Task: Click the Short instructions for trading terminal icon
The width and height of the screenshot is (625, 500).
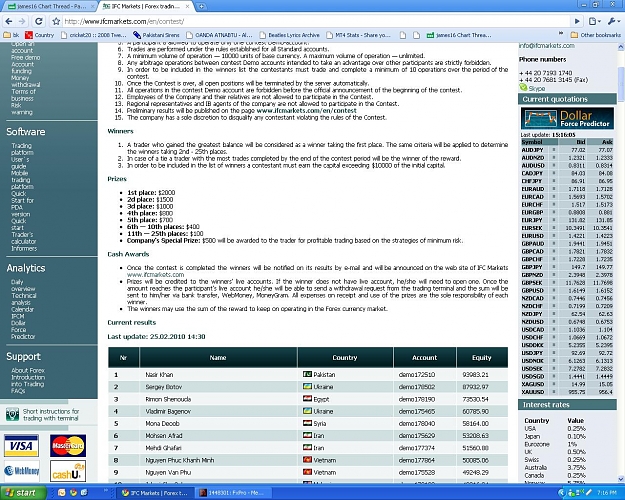Action: pos(12,414)
